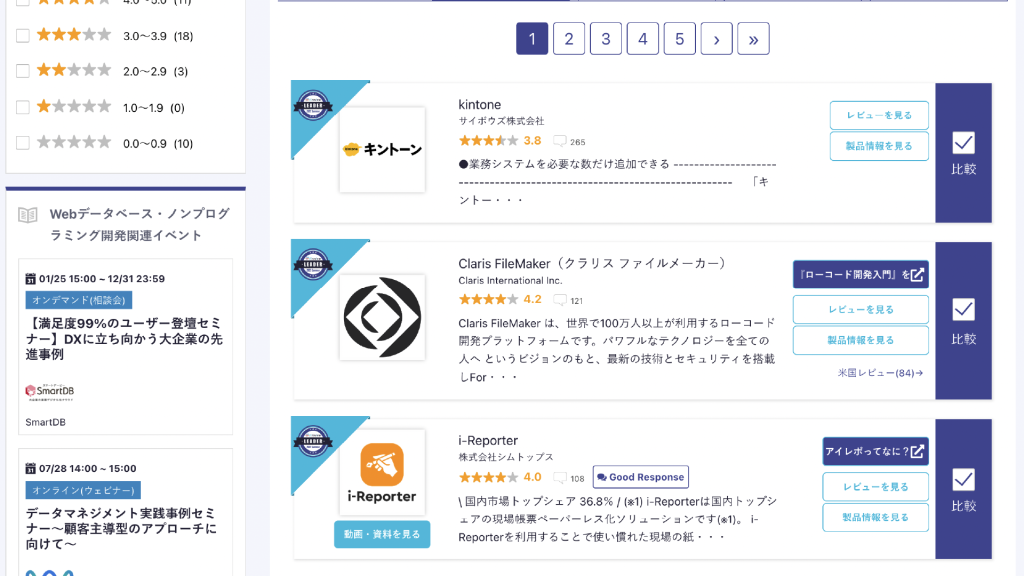
Task: Click vendor name サイボウズ株式会社
Action: 502,121
